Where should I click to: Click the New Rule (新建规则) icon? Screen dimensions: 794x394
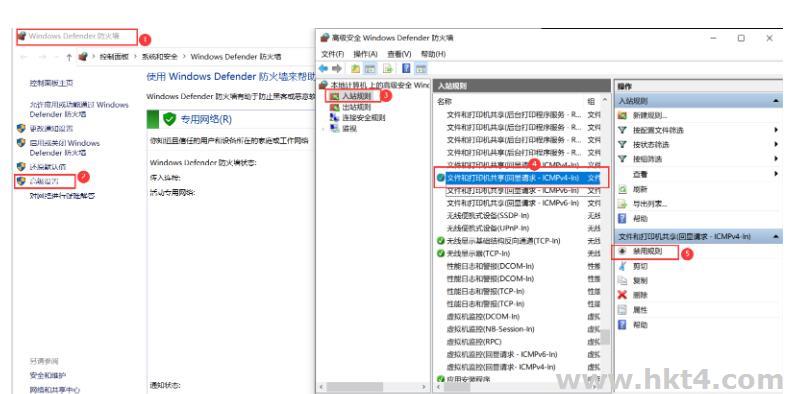623,115
